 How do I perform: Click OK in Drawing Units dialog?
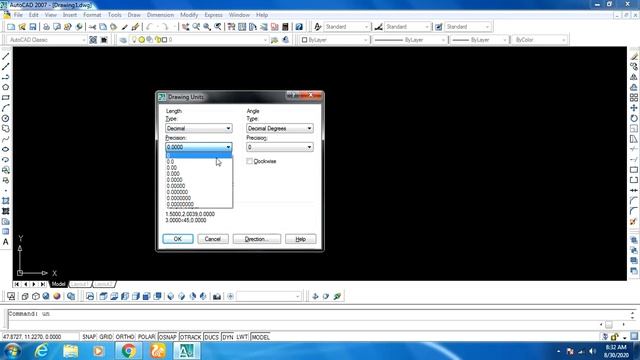tap(178, 239)
